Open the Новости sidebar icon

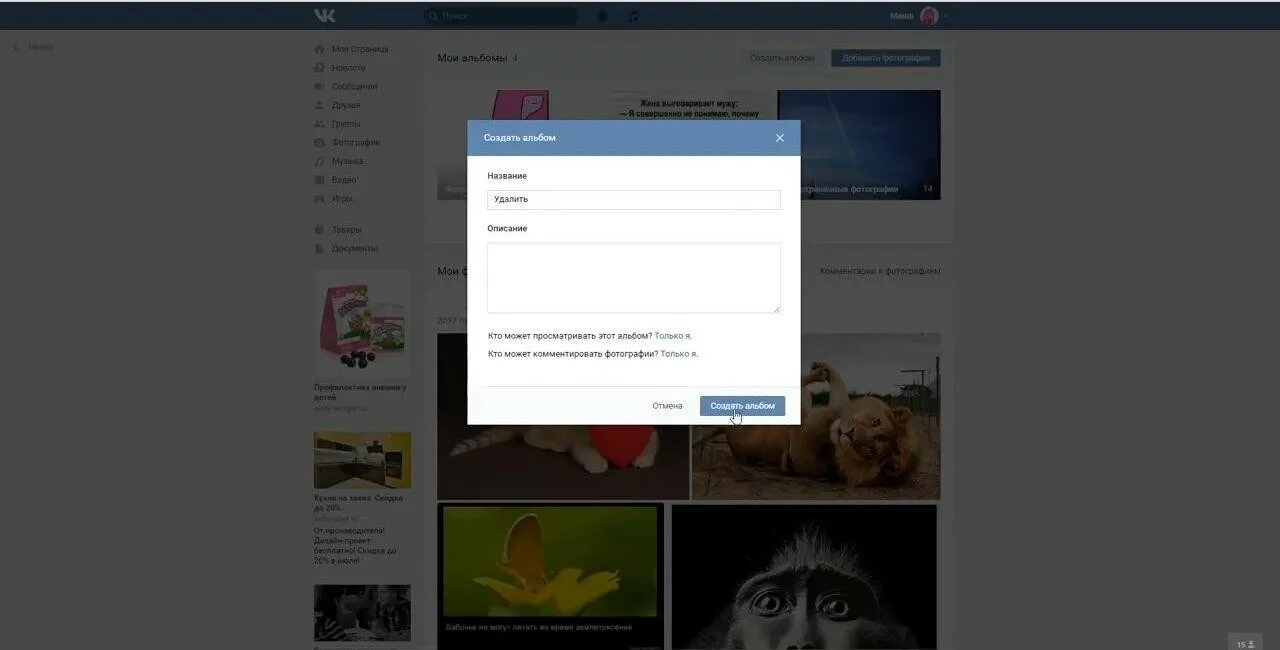320,68
